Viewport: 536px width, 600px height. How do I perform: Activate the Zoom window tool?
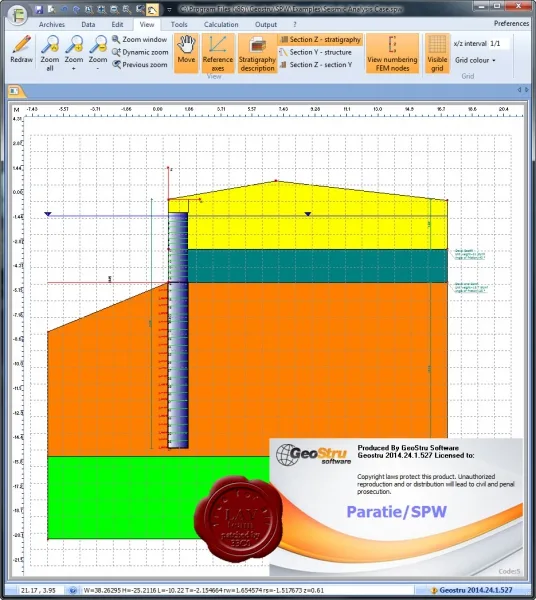[140, 39]
